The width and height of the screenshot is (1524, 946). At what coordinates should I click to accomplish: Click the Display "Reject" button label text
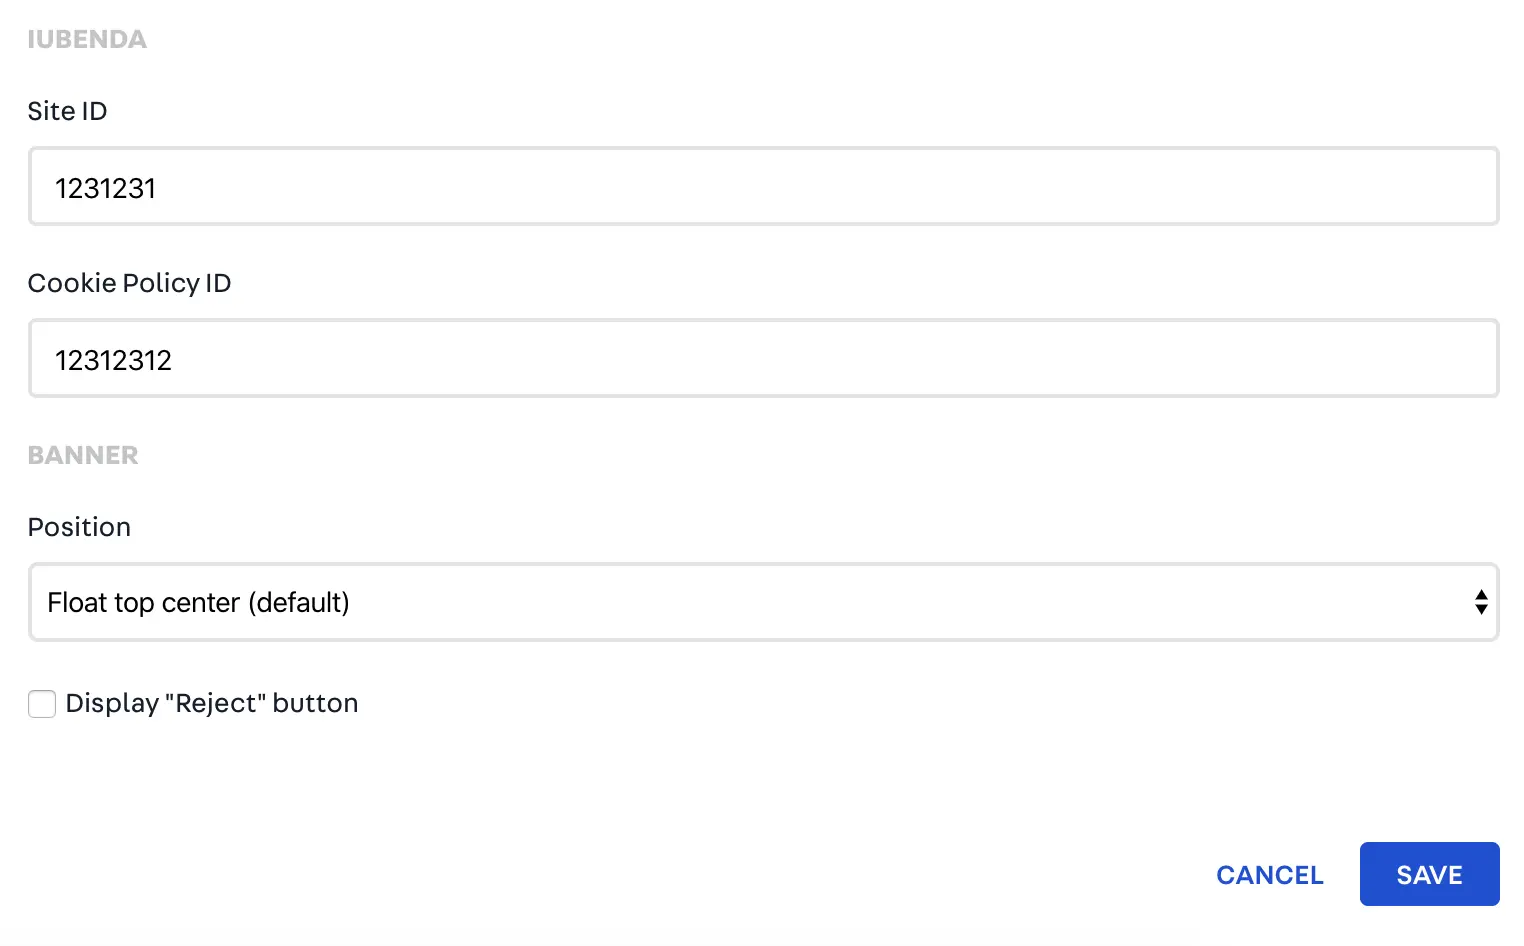pos(211,703)
